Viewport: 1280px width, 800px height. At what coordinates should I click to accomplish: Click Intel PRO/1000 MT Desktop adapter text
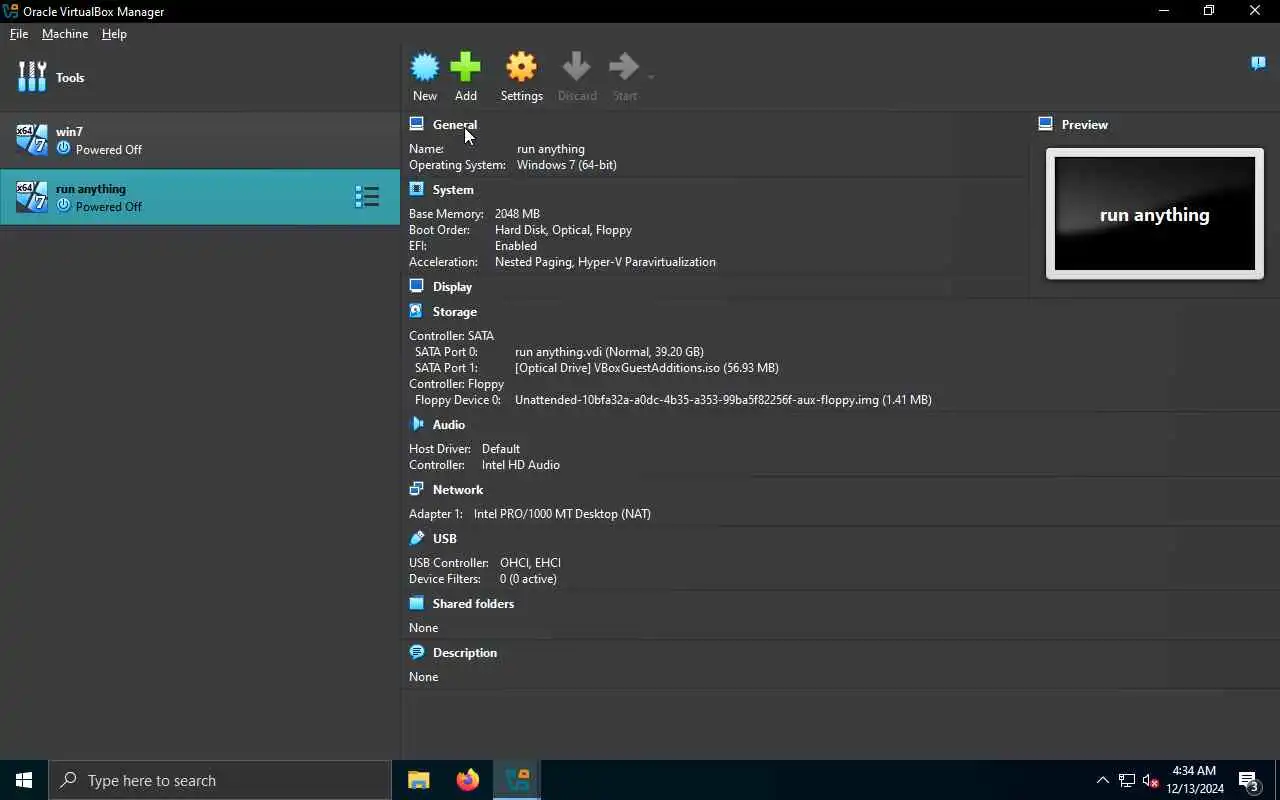point(562,514)
